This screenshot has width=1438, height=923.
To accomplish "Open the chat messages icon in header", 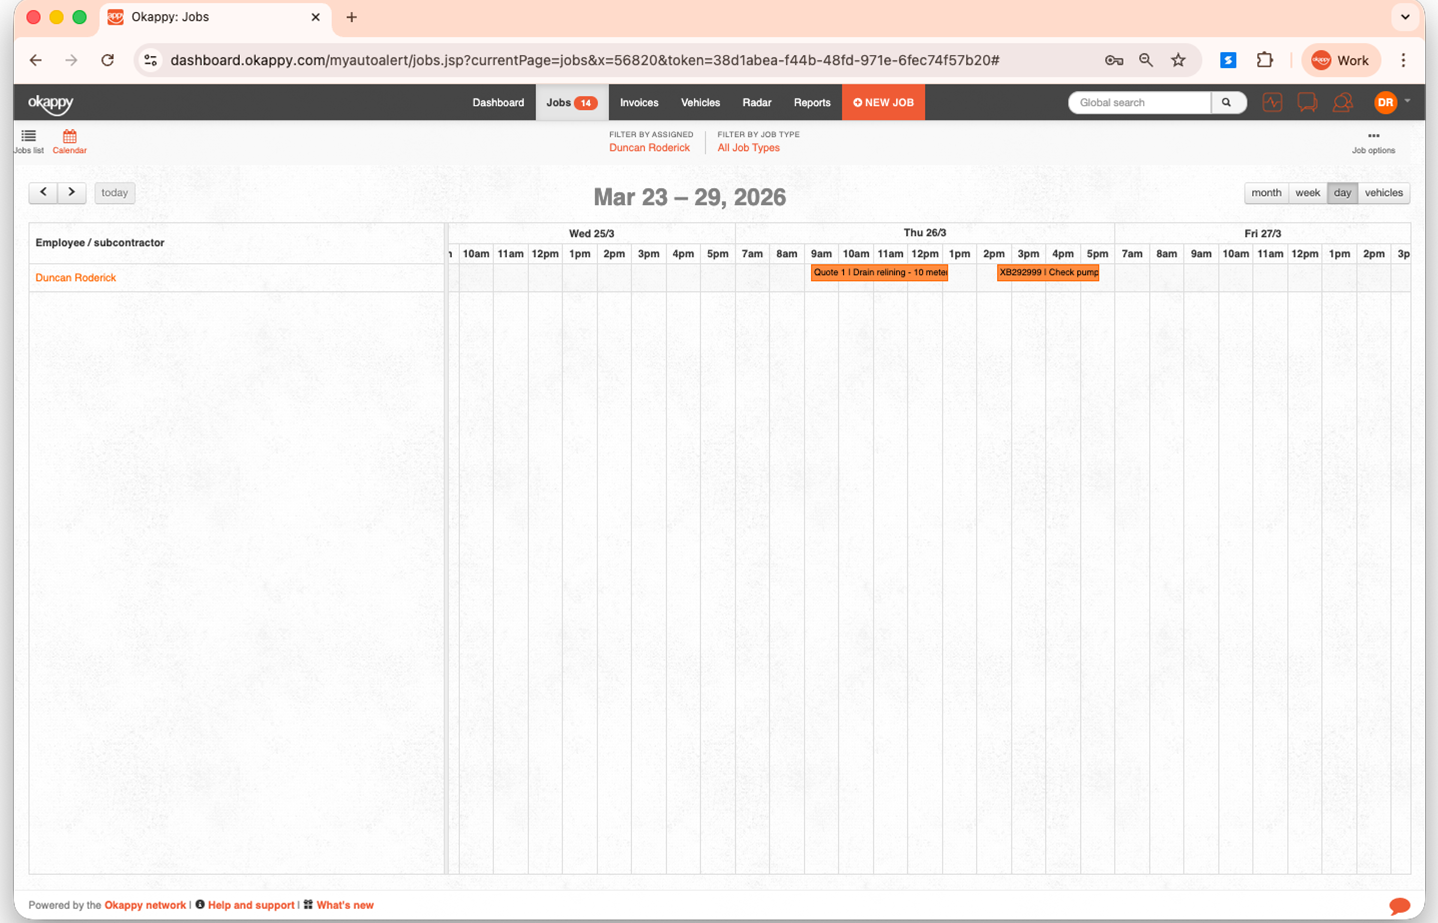I will (x=1307, y=103).
